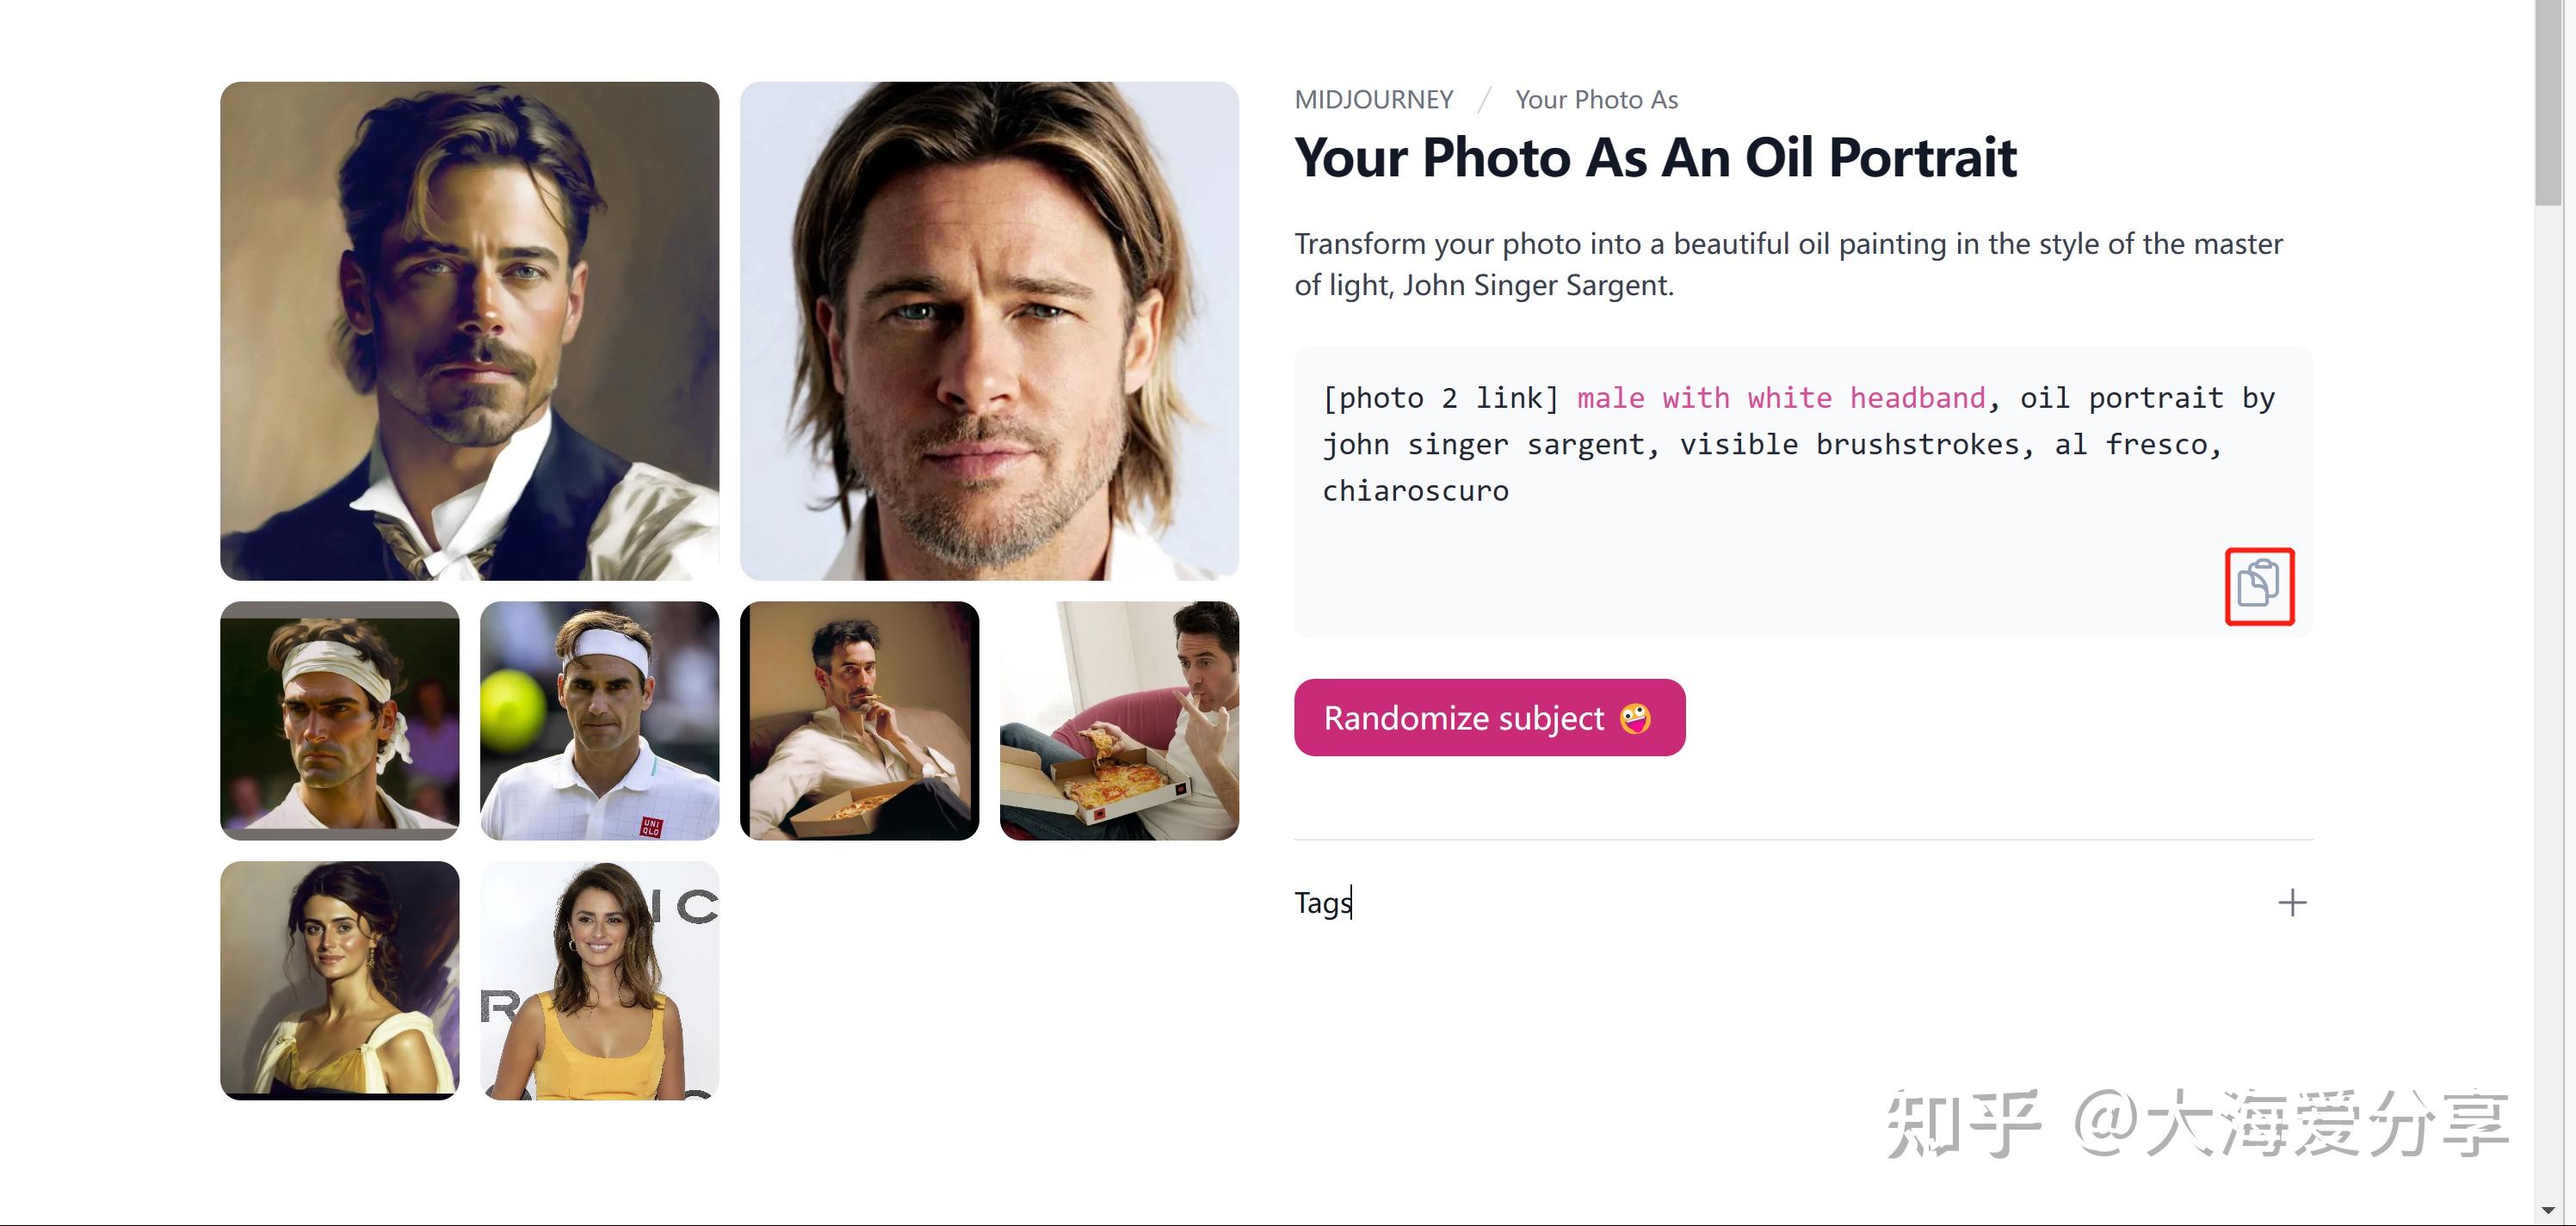The image size is (2576, 1226).
Task: Click the pink 'male with white headband' text
Action: [x=1780, y=398]
